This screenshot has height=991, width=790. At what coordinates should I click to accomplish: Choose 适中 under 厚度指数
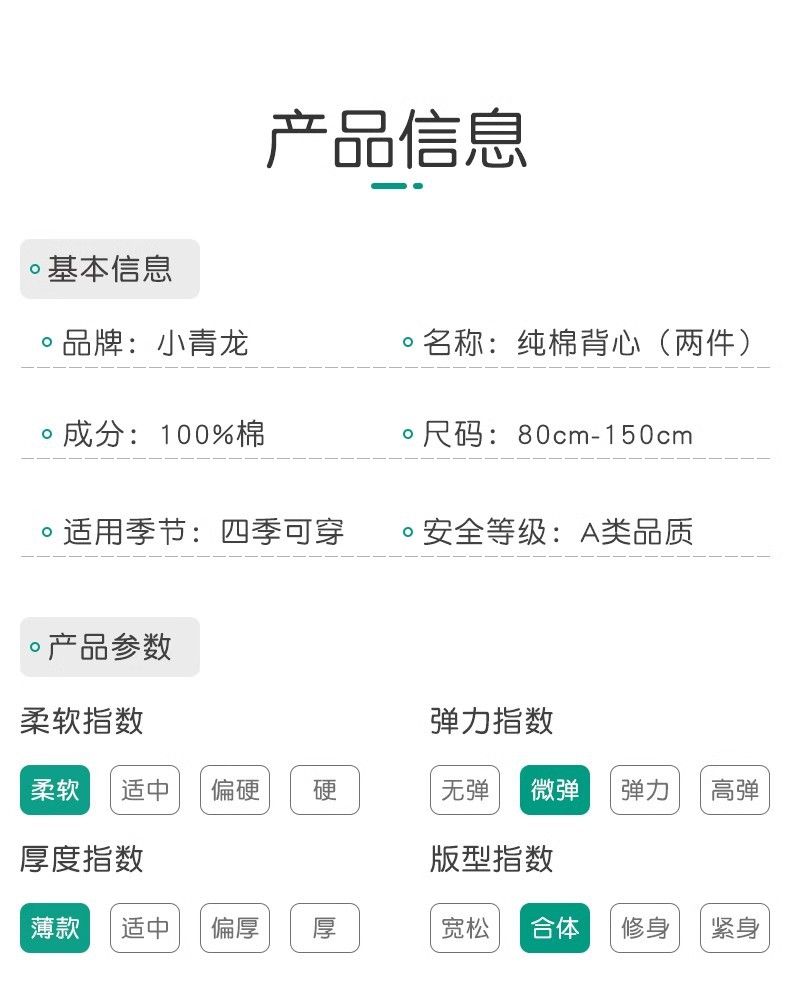[x=145, y=928]
